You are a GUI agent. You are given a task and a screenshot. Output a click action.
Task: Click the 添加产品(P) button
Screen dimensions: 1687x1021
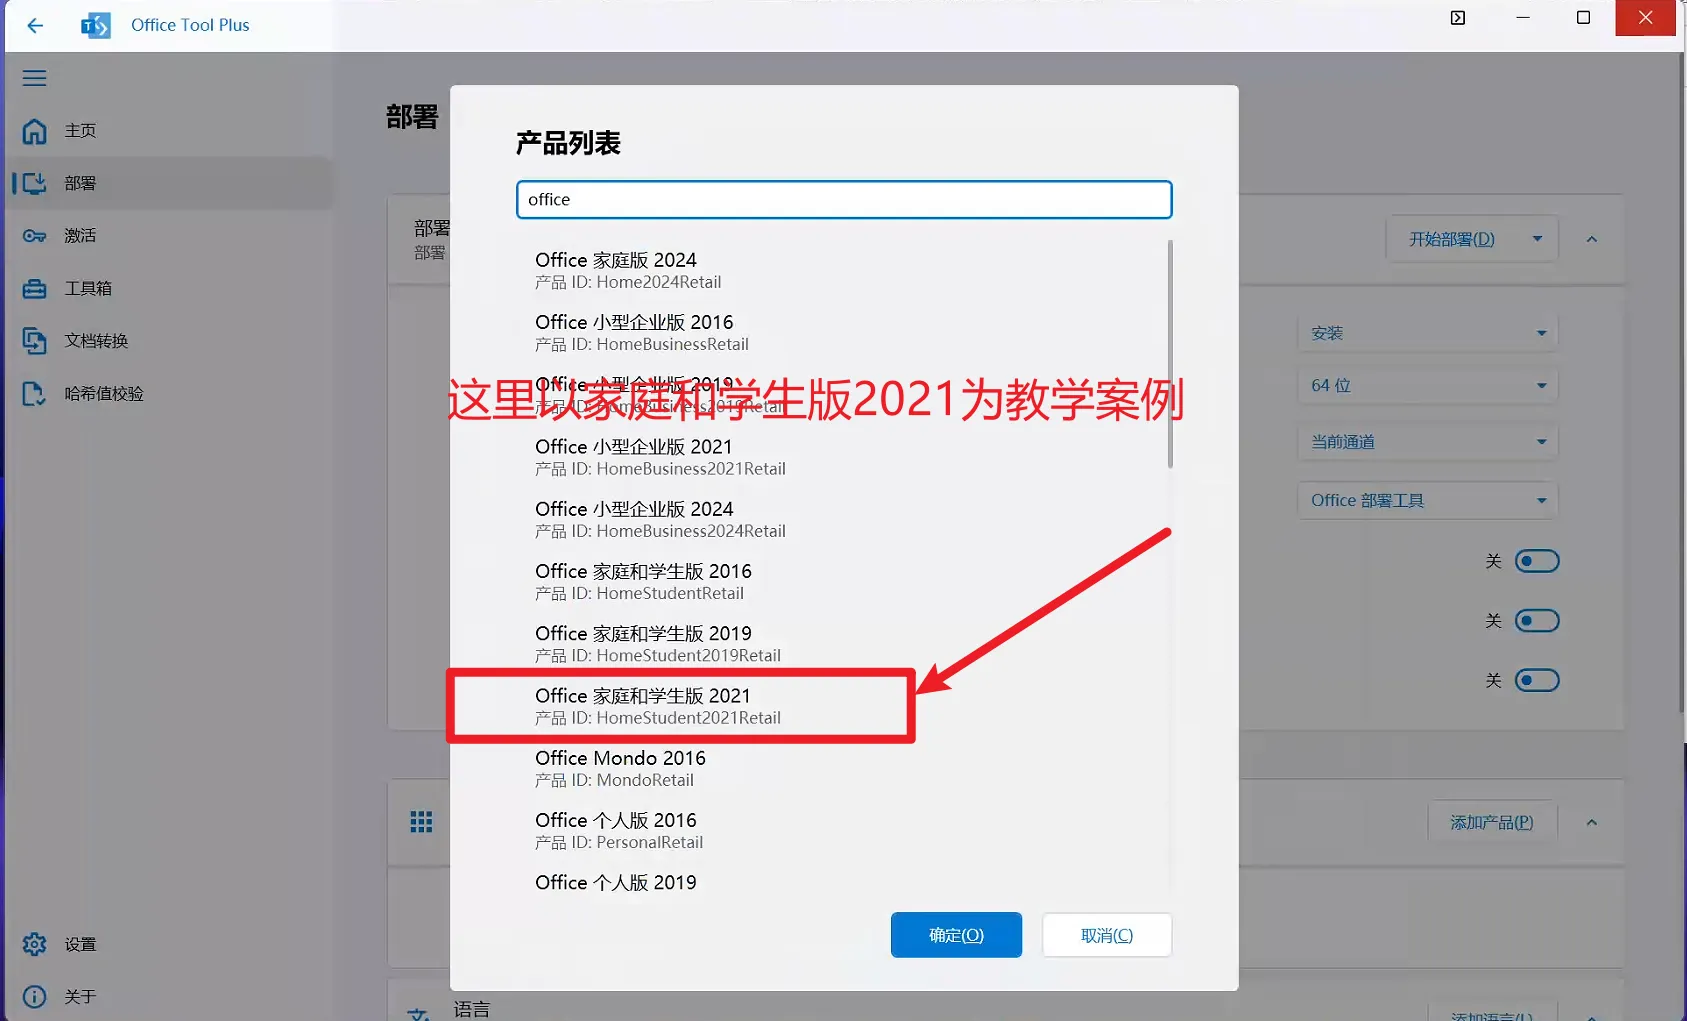click(x=1492, y=822)
